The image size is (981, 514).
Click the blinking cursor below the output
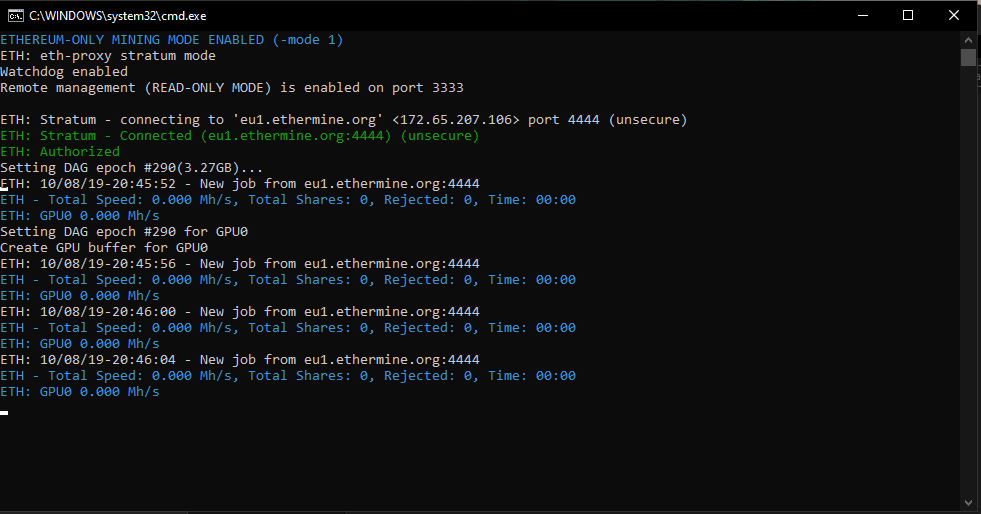[4, 412]
